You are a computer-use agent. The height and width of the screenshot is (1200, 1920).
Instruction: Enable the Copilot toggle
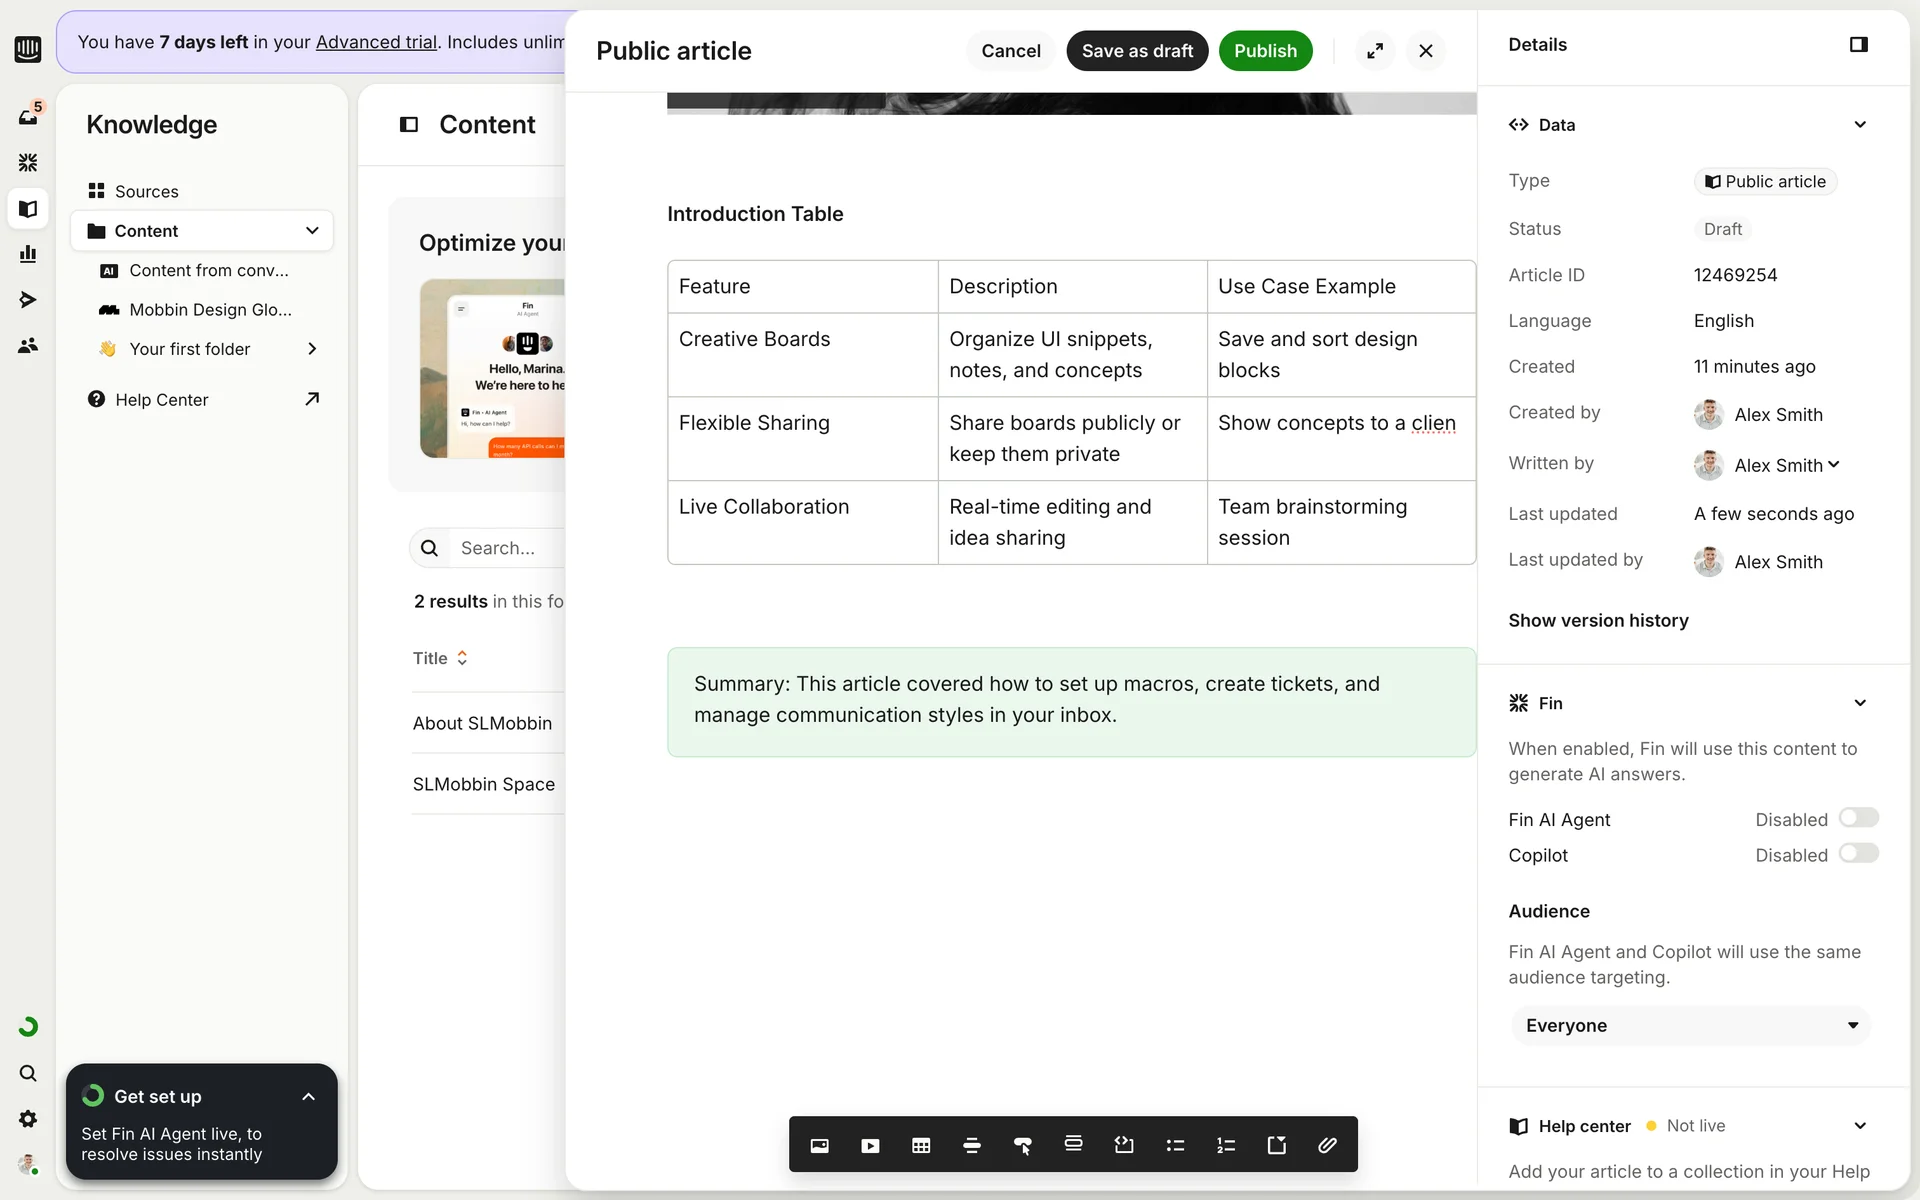pos(1858,854)
